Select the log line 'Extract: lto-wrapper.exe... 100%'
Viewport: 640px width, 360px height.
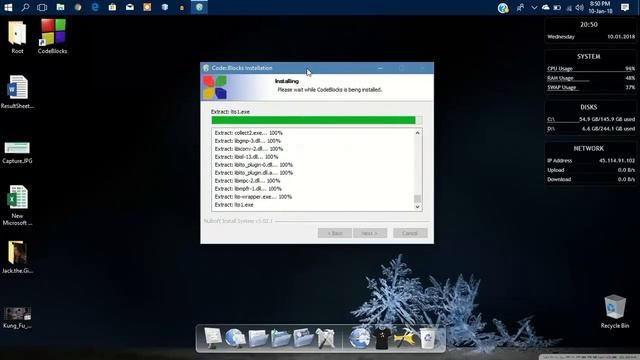(x=253, y=197)
